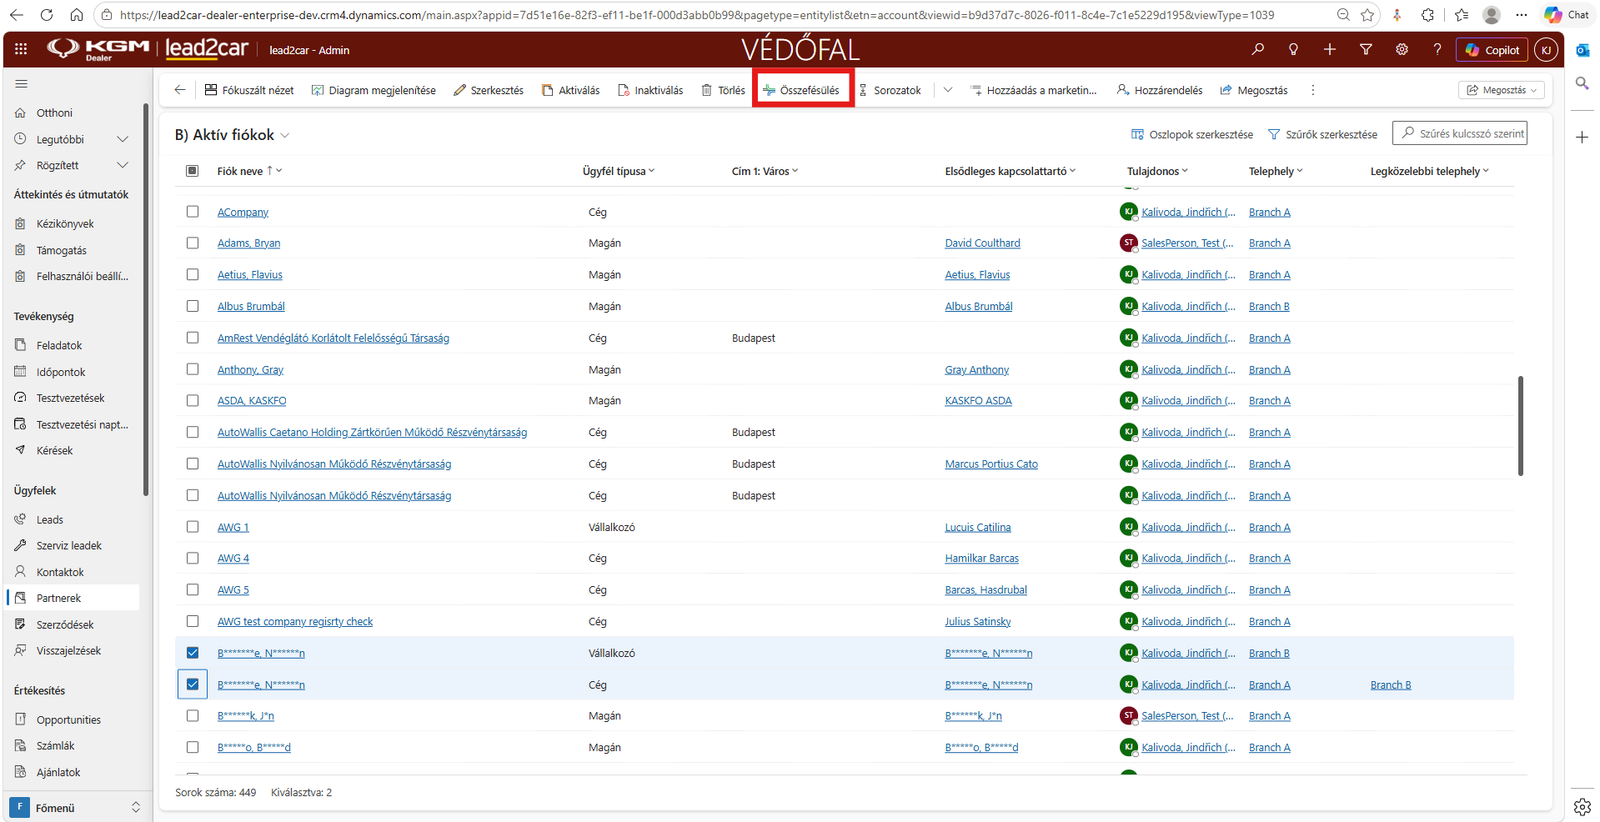Open the Főmenü area switcher
This screenshot has width=1600, height=822.
pos(75,808)
